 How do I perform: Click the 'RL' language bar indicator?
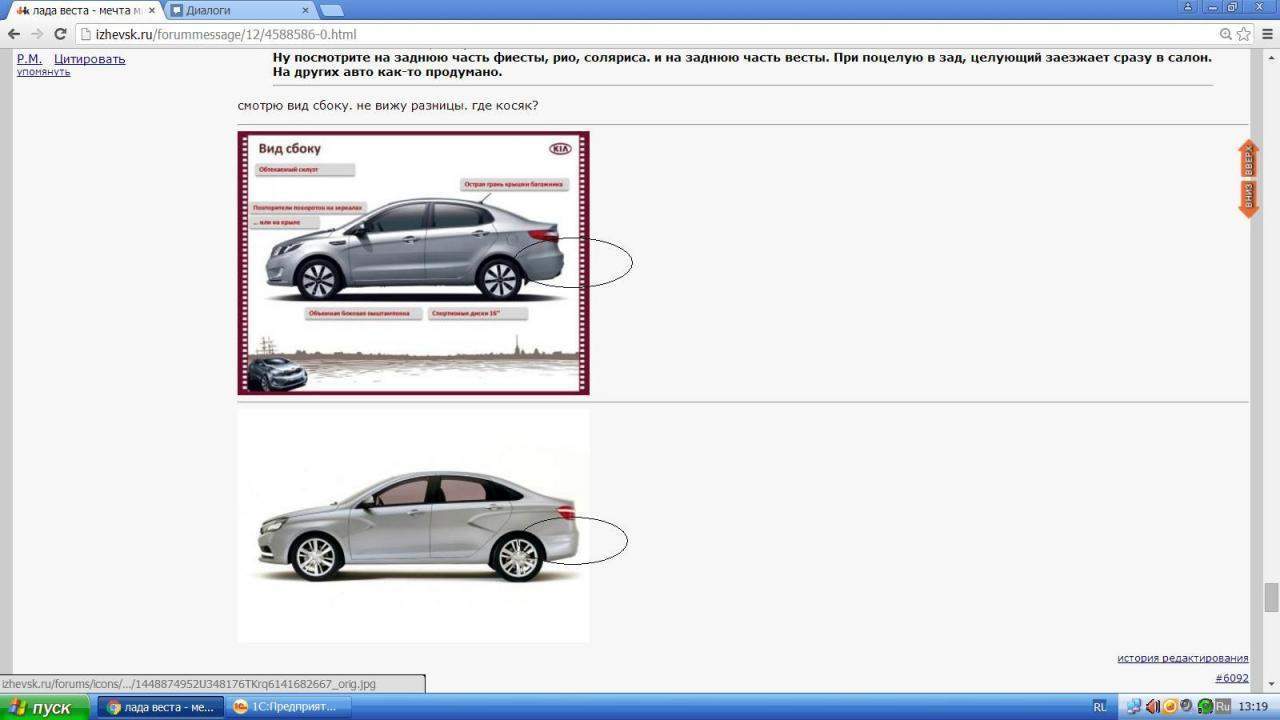pyautogui.click(x=1100, y=707)
